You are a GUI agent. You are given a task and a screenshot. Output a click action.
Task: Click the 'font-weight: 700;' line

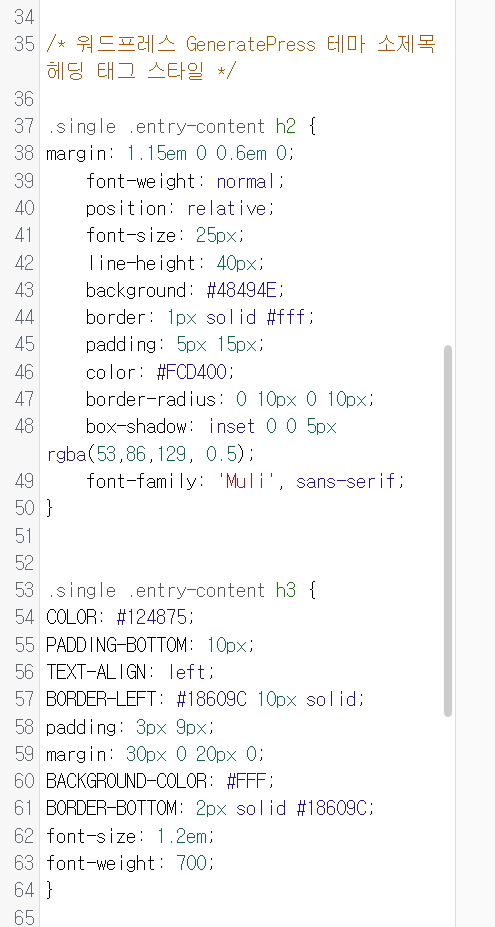tap(131, 863)
